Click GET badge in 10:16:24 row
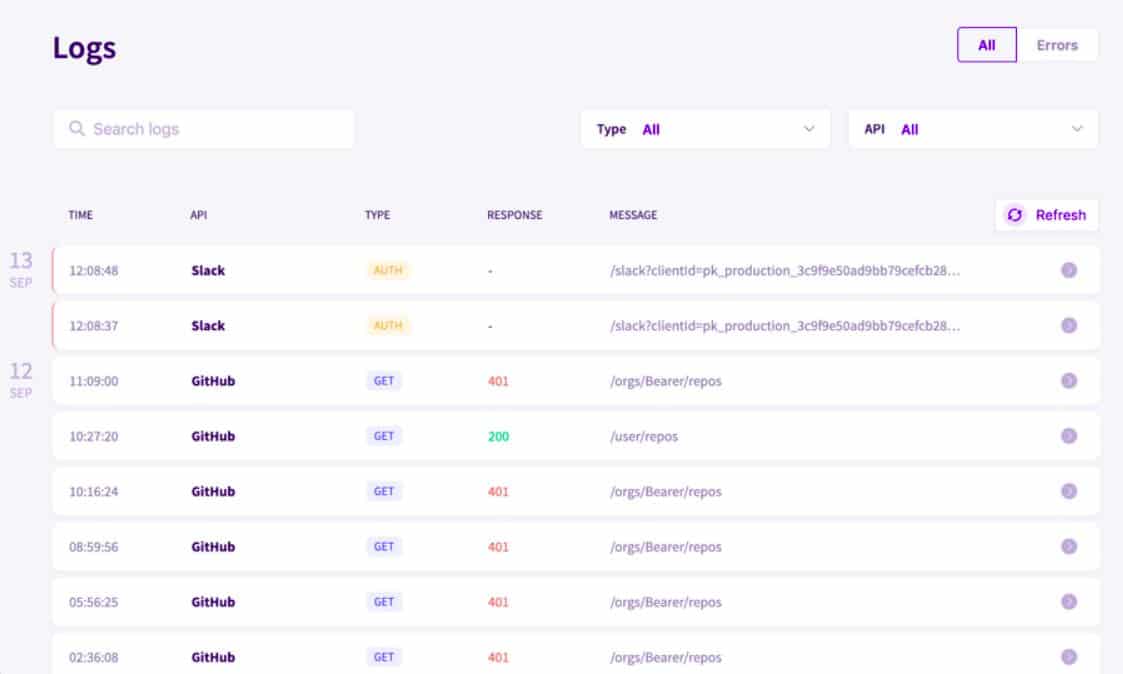Image resolution: width=1123 pixels, height=674 pixels. pos(384,491)
